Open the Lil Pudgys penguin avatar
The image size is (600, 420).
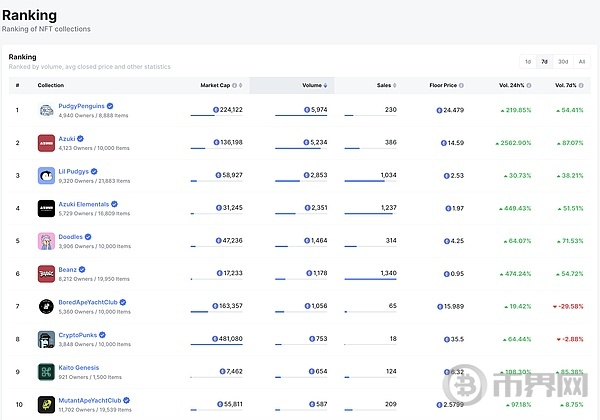[46, 176]
